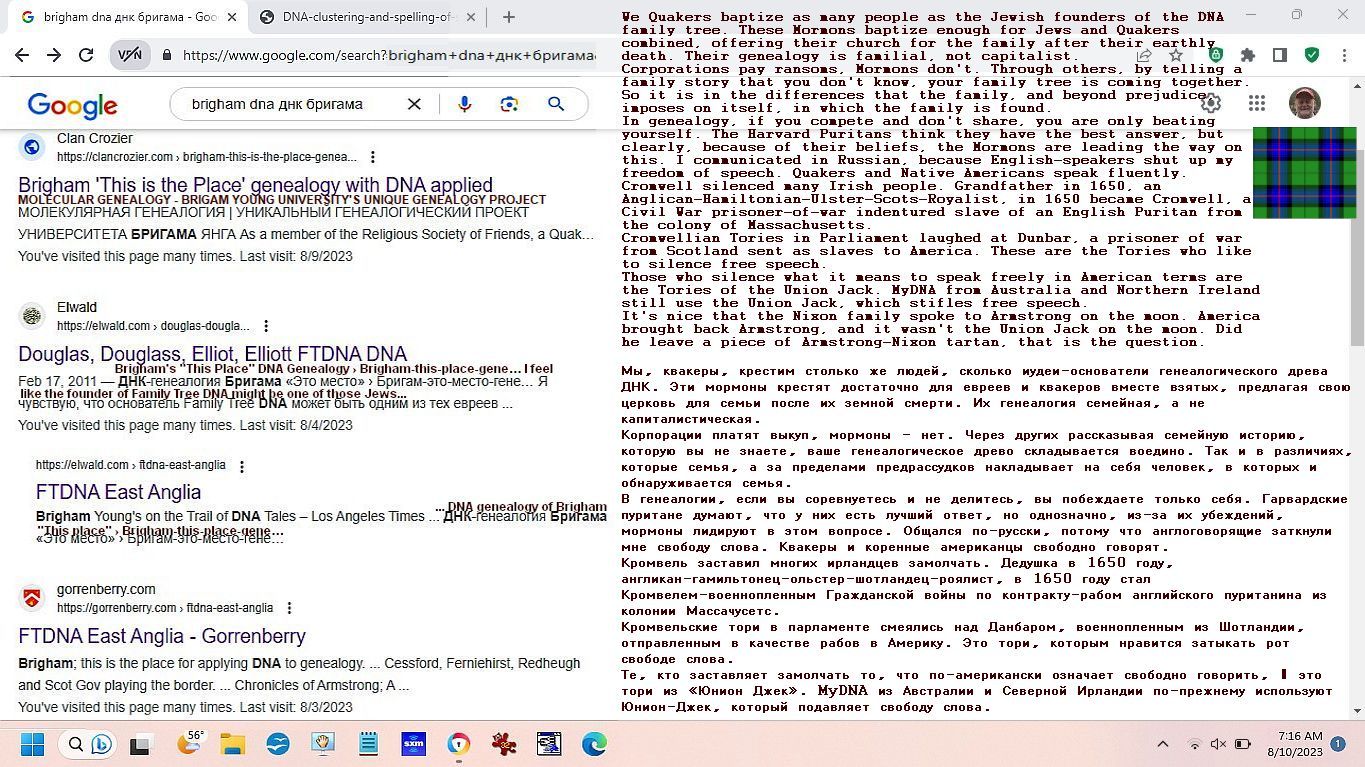
Task: Submit search with blue magnifier icon
Action: [x=556, y=104]
